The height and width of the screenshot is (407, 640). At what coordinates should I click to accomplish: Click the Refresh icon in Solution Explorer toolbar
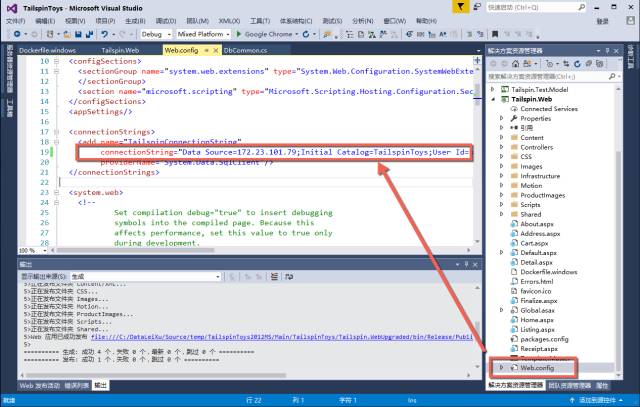(x=577, y=64)
